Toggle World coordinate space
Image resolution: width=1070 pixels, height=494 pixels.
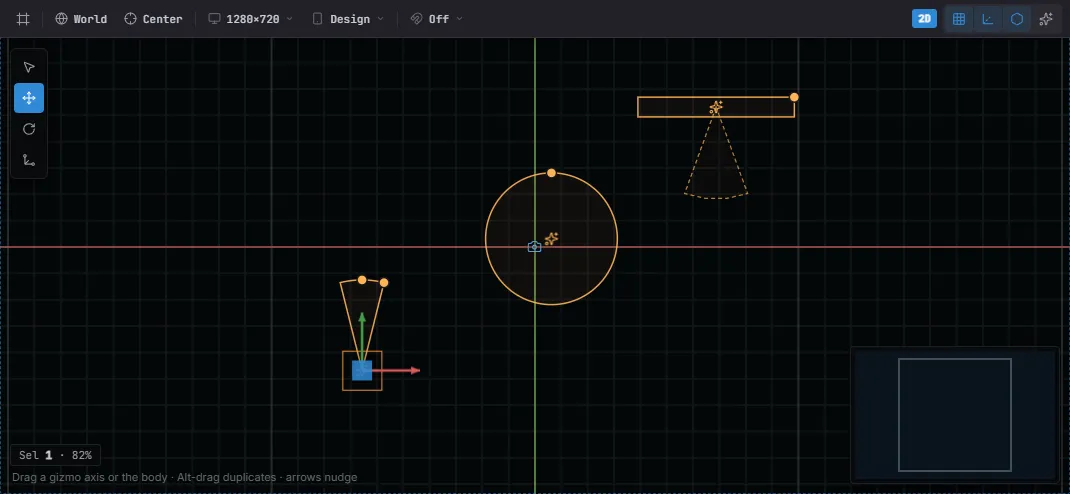[x=81, y=19]
